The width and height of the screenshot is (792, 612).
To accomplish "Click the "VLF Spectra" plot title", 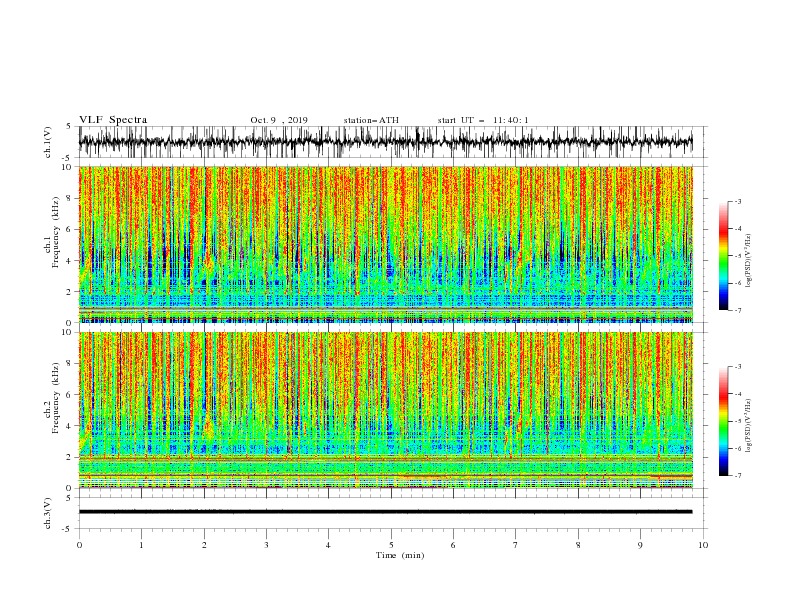I will click(113, 120).
